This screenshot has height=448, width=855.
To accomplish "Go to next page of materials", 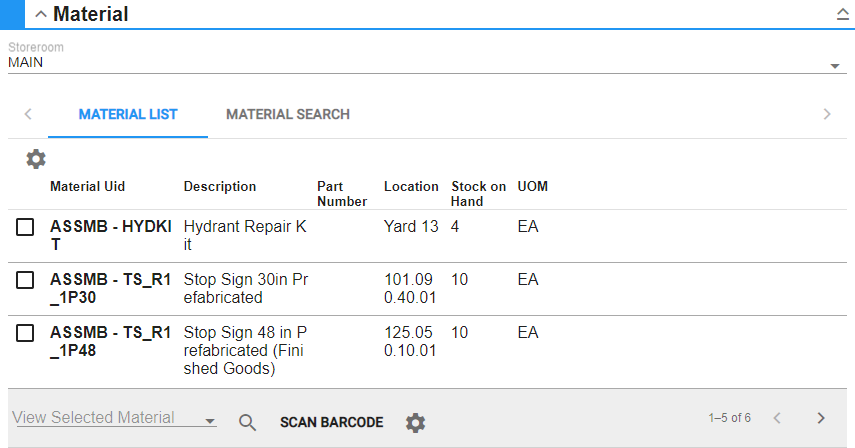I will pyautogui.click(x=821, y=418).
